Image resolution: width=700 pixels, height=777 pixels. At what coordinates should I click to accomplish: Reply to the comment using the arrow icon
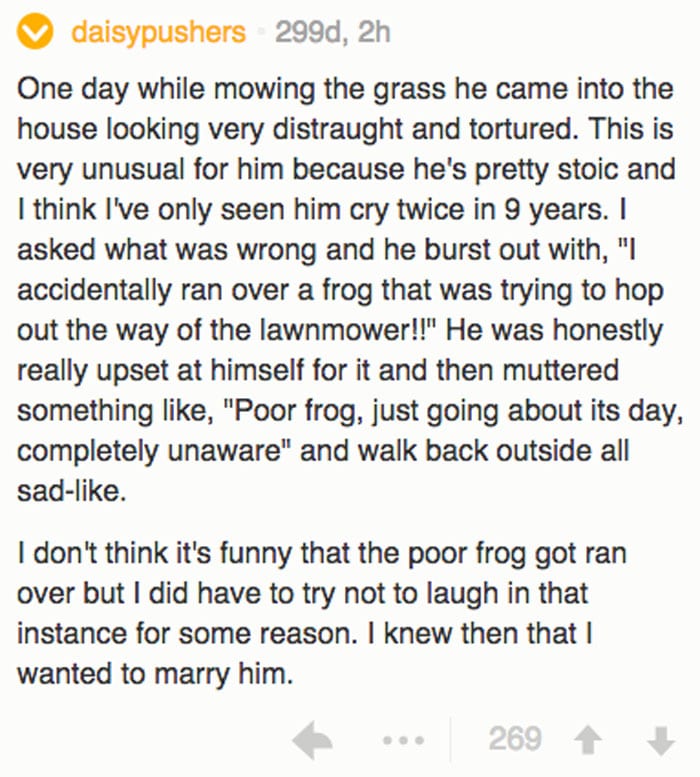(x=312, y=741)
